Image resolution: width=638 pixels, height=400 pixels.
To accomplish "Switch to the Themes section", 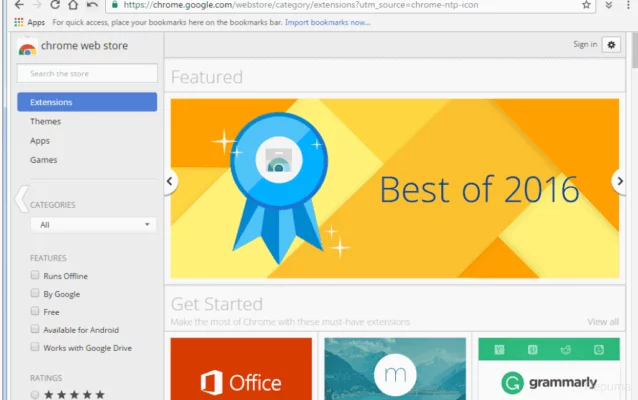I will click(x=45, y=121).
